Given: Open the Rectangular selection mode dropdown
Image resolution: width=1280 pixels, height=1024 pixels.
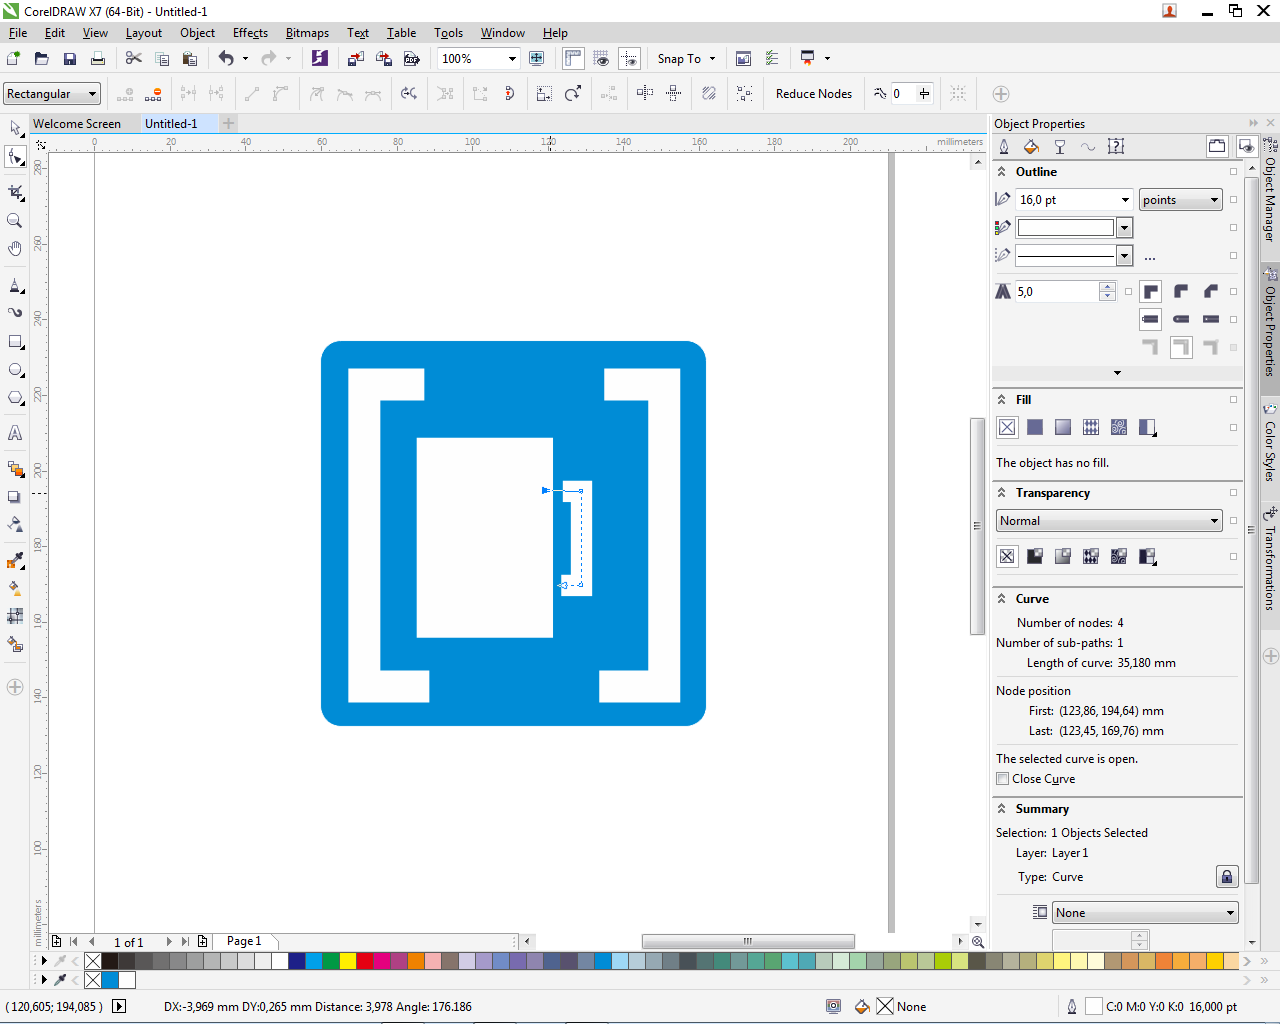Looking at the screenshot, I should click(92, 94).
